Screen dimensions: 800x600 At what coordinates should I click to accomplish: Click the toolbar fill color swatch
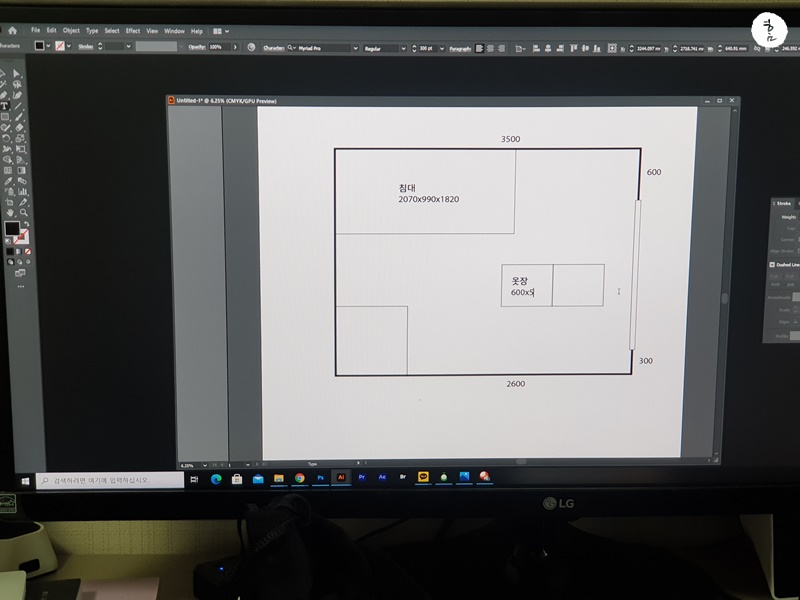click(12, 228)
